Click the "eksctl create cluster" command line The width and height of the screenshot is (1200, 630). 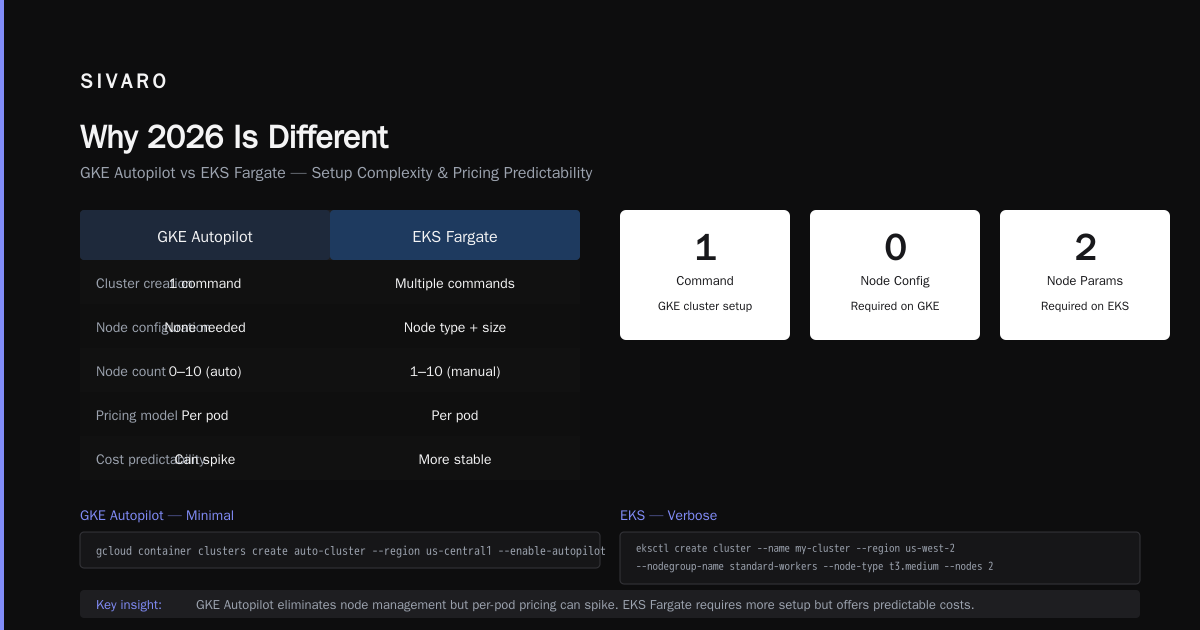coord(795,549)
